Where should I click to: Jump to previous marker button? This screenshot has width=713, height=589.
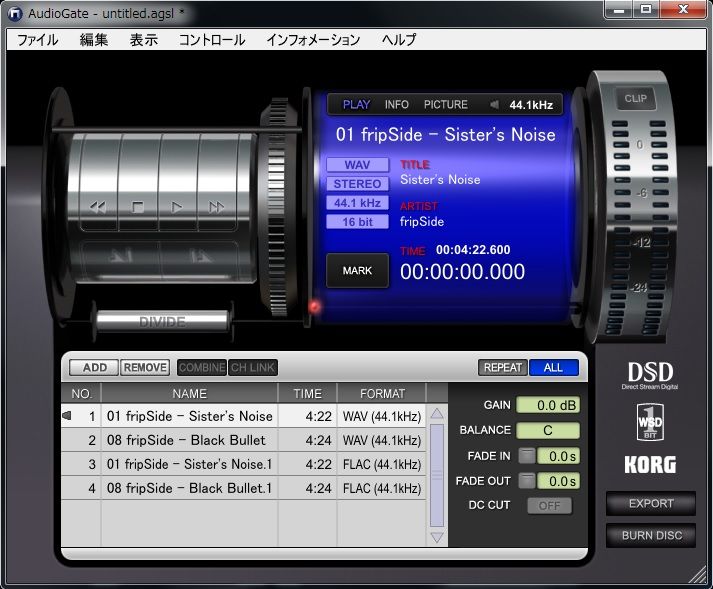(x=121, y=256)
